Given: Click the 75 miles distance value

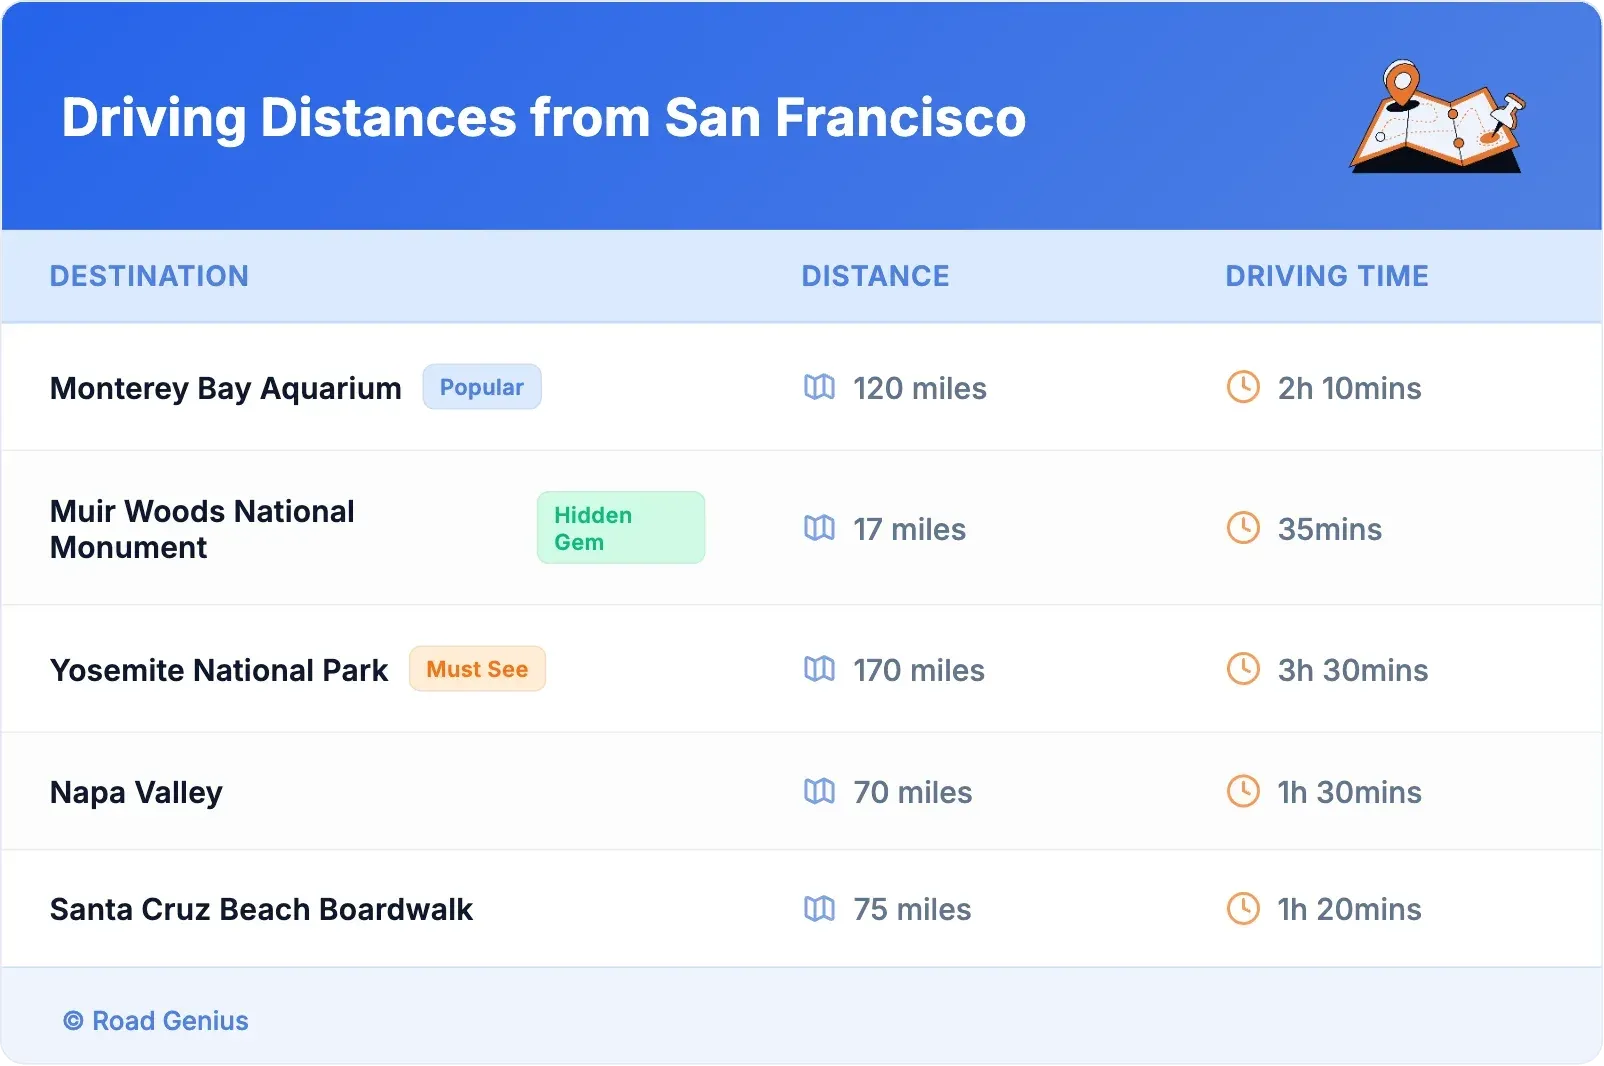Looking at the screenshot, I should pyautogui.click(x=912, y=909).
